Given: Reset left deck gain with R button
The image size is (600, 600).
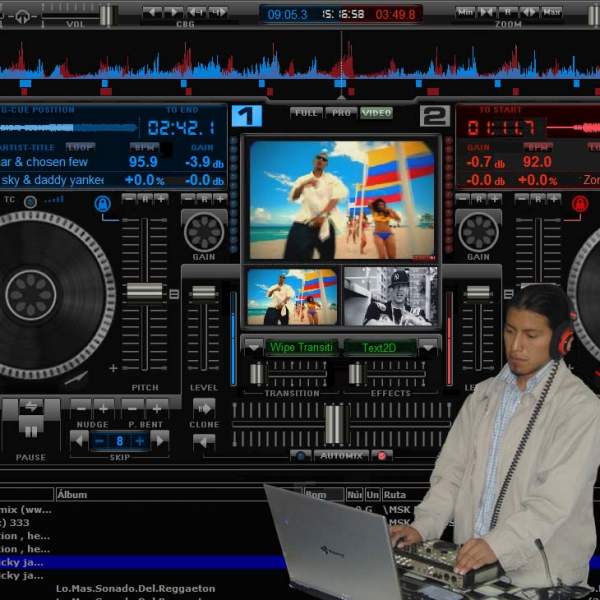Looking at the screenshot, I should (204, 199).
